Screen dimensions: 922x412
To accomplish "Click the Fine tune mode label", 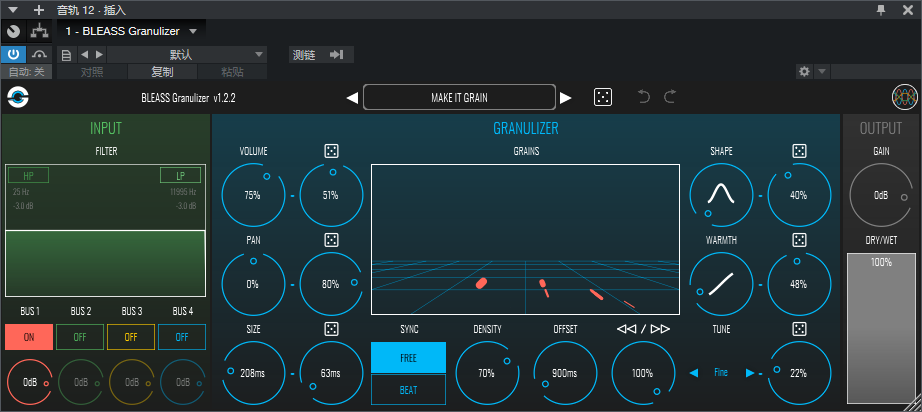I will [721, 372].
